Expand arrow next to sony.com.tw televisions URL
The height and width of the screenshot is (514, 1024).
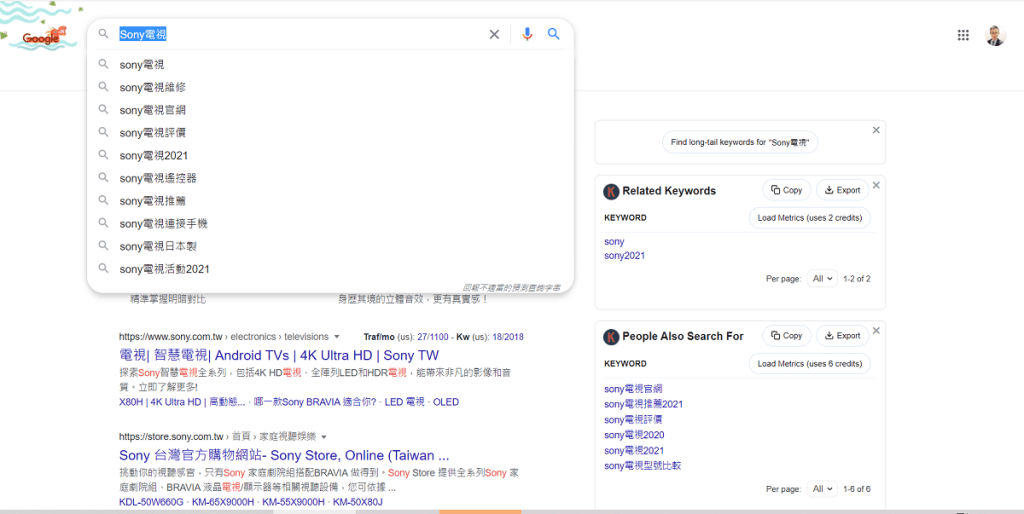(x=337, y=337)
